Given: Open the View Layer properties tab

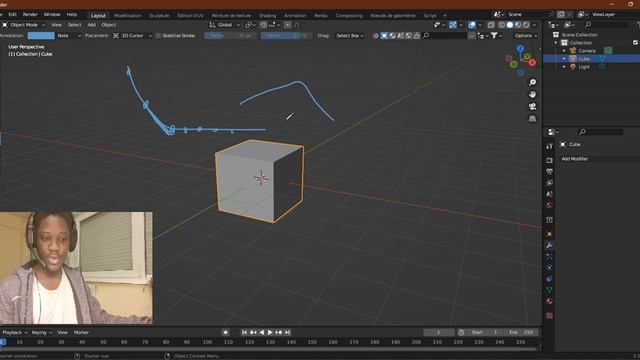Looking at the screenshot, I should tap(549, 183).
